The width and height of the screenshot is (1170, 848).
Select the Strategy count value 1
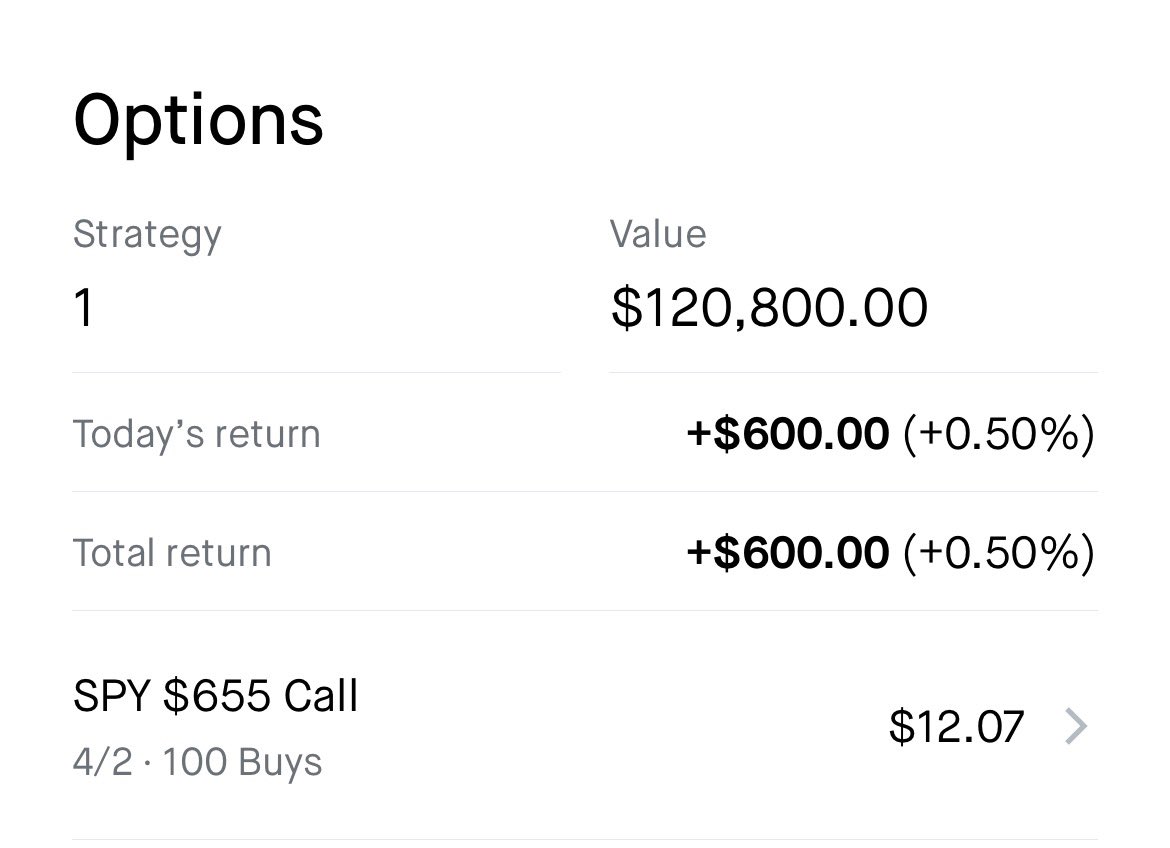(x=84, y=308)
